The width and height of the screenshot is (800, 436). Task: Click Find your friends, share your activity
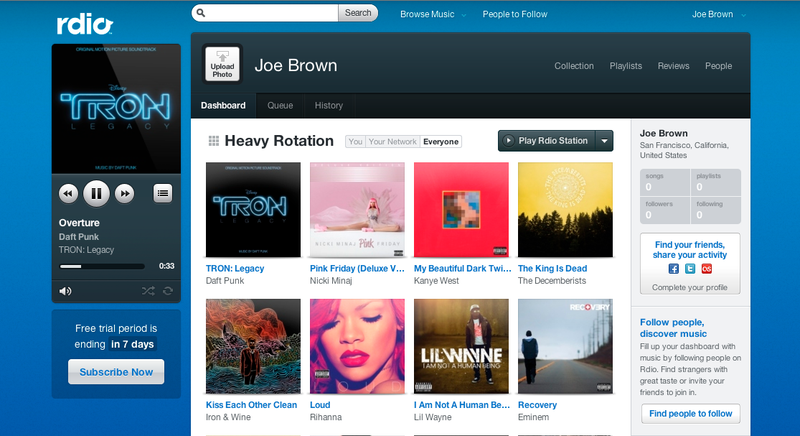coord(690,250)
